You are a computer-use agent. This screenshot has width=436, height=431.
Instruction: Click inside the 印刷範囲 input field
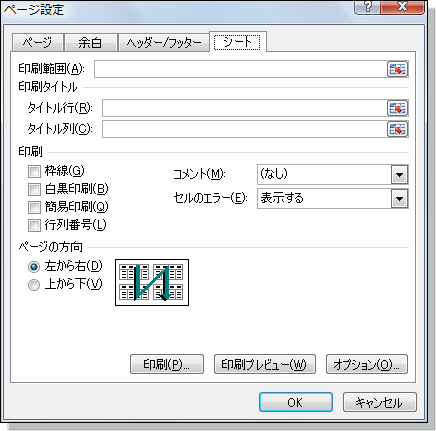240,69
